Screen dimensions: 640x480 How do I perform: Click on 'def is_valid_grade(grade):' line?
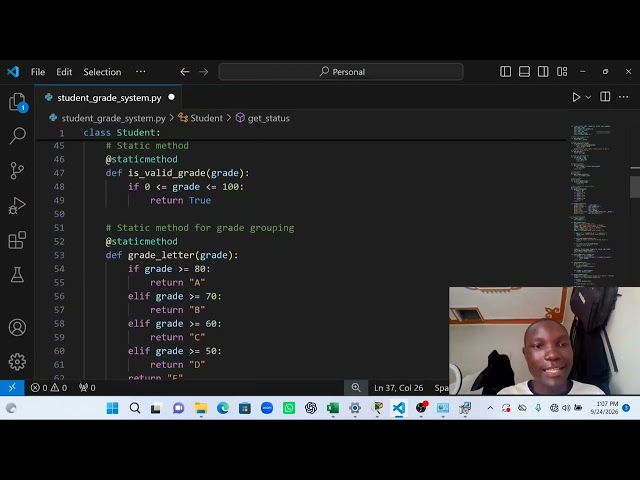[177, 173]
